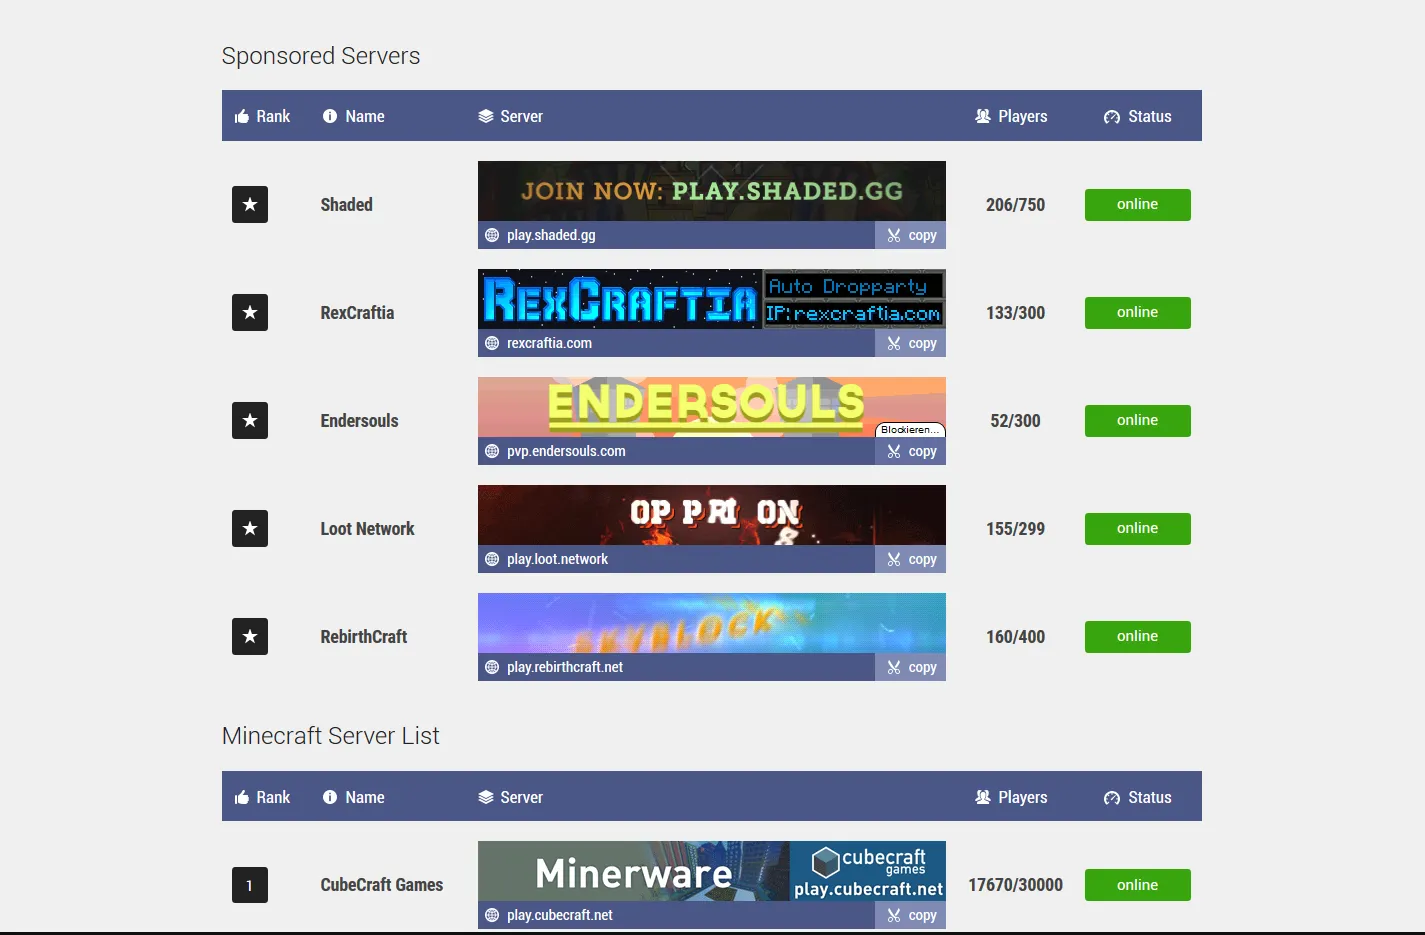Copy the pvp.endersouls.com server address
Viewport: 1425px width, 935px height.
(911, 452)
